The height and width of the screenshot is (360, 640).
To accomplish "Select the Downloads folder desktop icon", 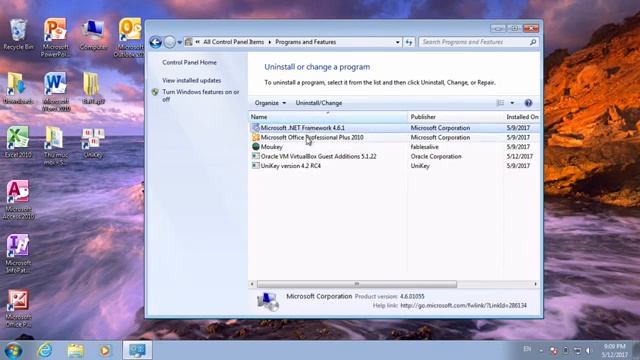I will point(18,88).
